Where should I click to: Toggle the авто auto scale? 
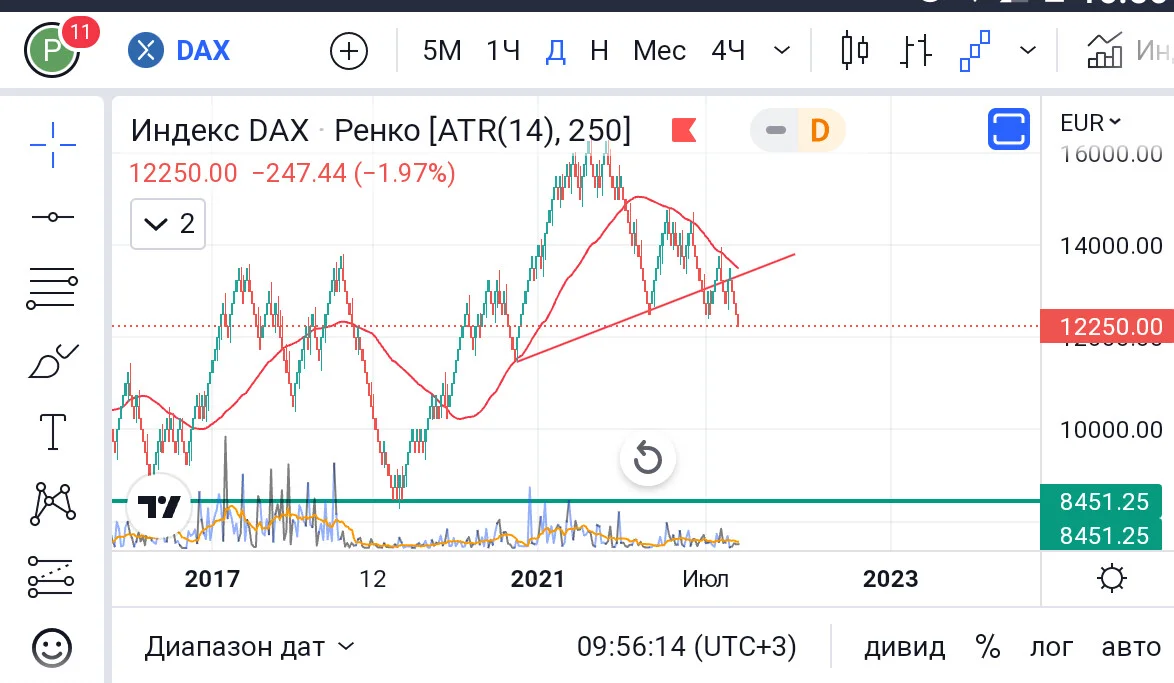click(x=1131, y=646)
